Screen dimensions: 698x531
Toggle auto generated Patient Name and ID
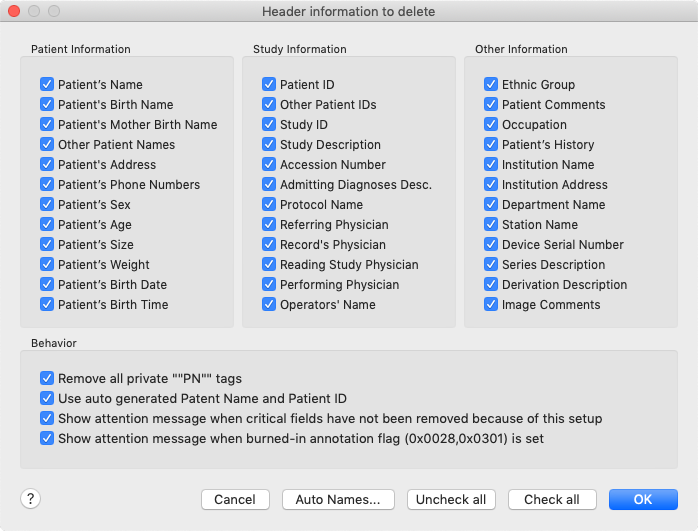pyautogui.click(x=47, y=399)
